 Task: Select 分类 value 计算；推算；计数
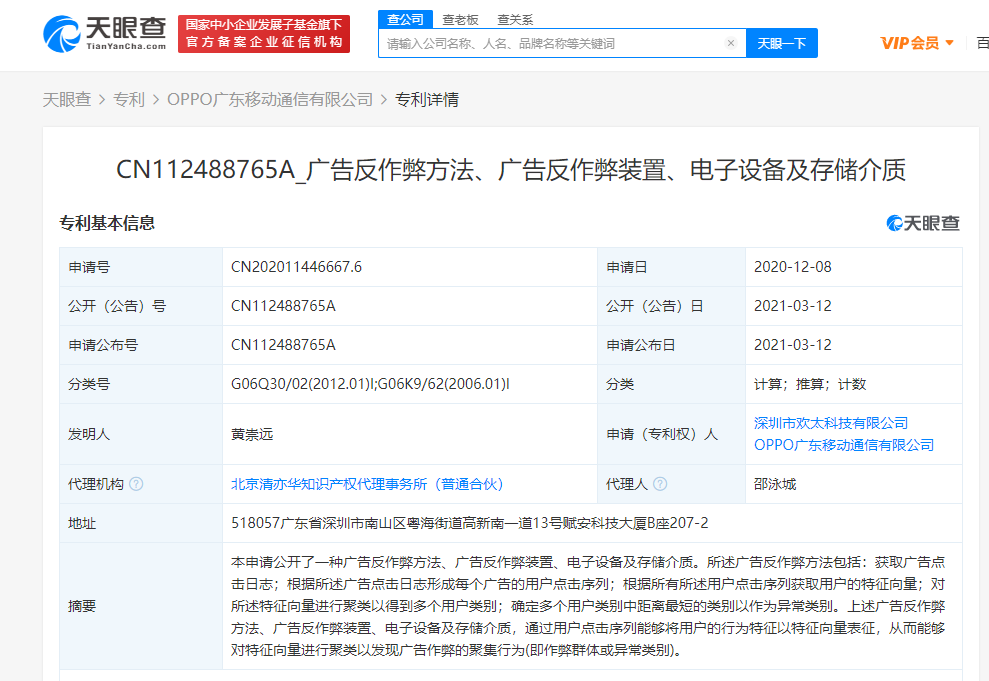pyautogui.click(x=810, y=384)
